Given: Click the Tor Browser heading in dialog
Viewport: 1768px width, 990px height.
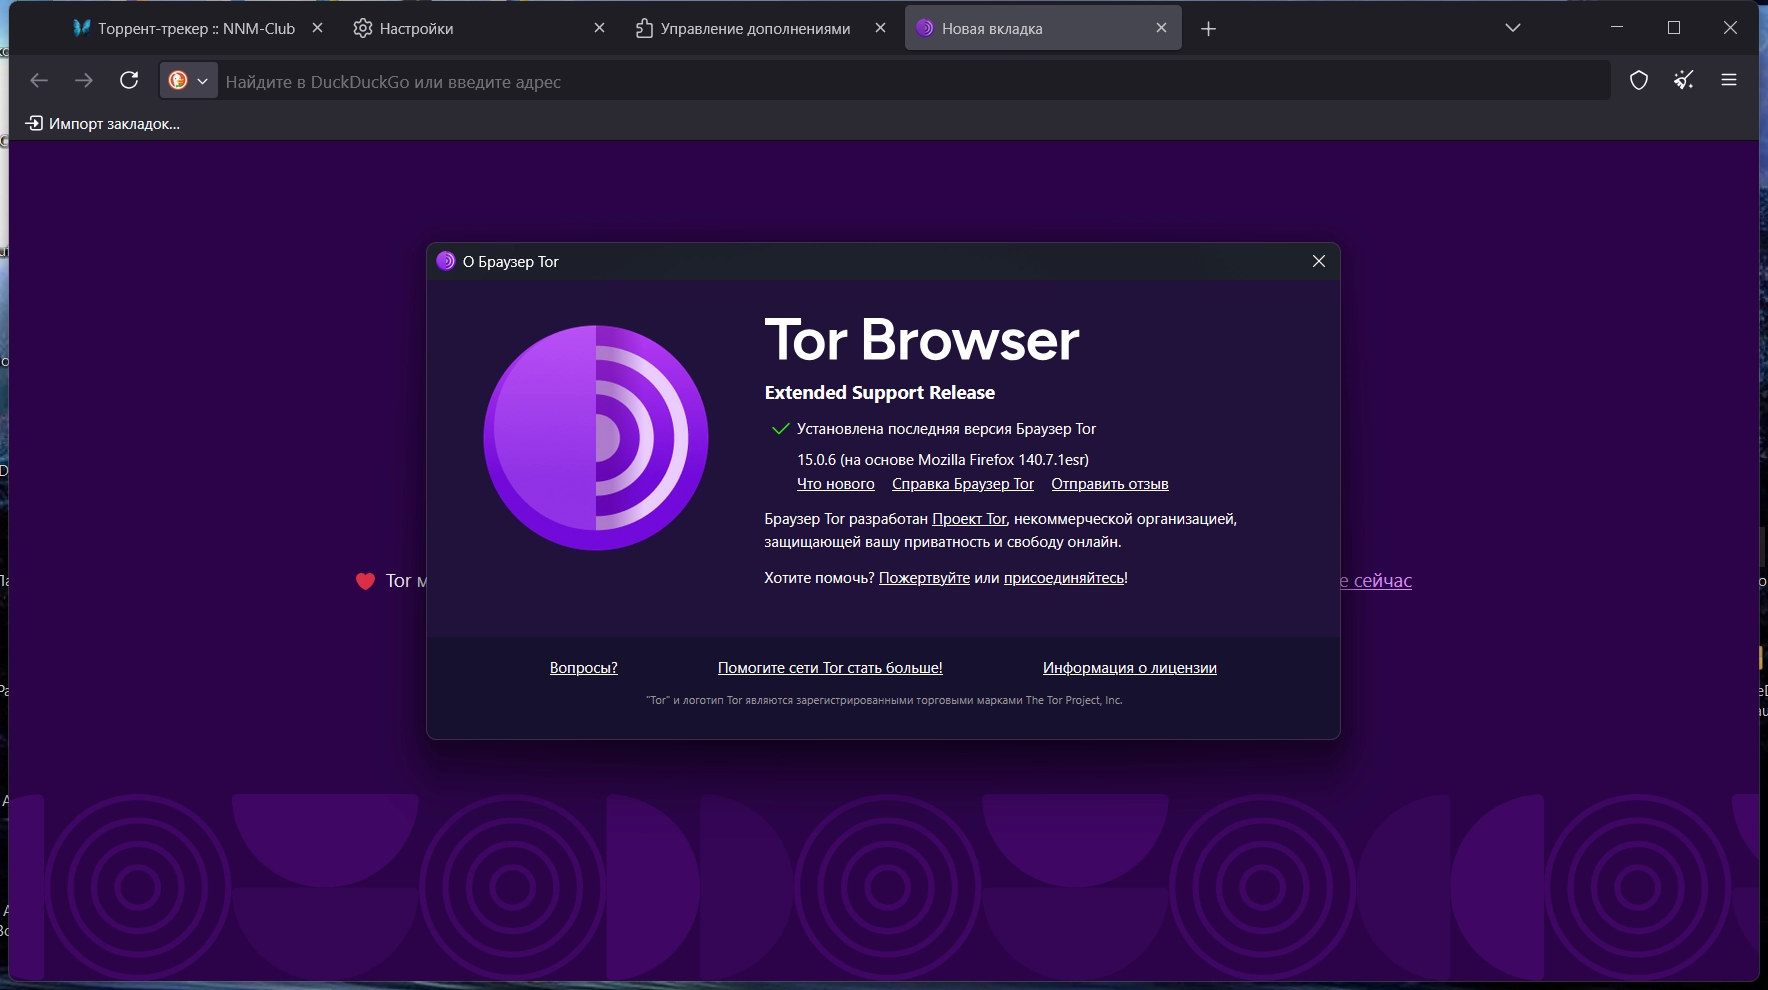Looking at the screenshot, I should pos(922,340).
